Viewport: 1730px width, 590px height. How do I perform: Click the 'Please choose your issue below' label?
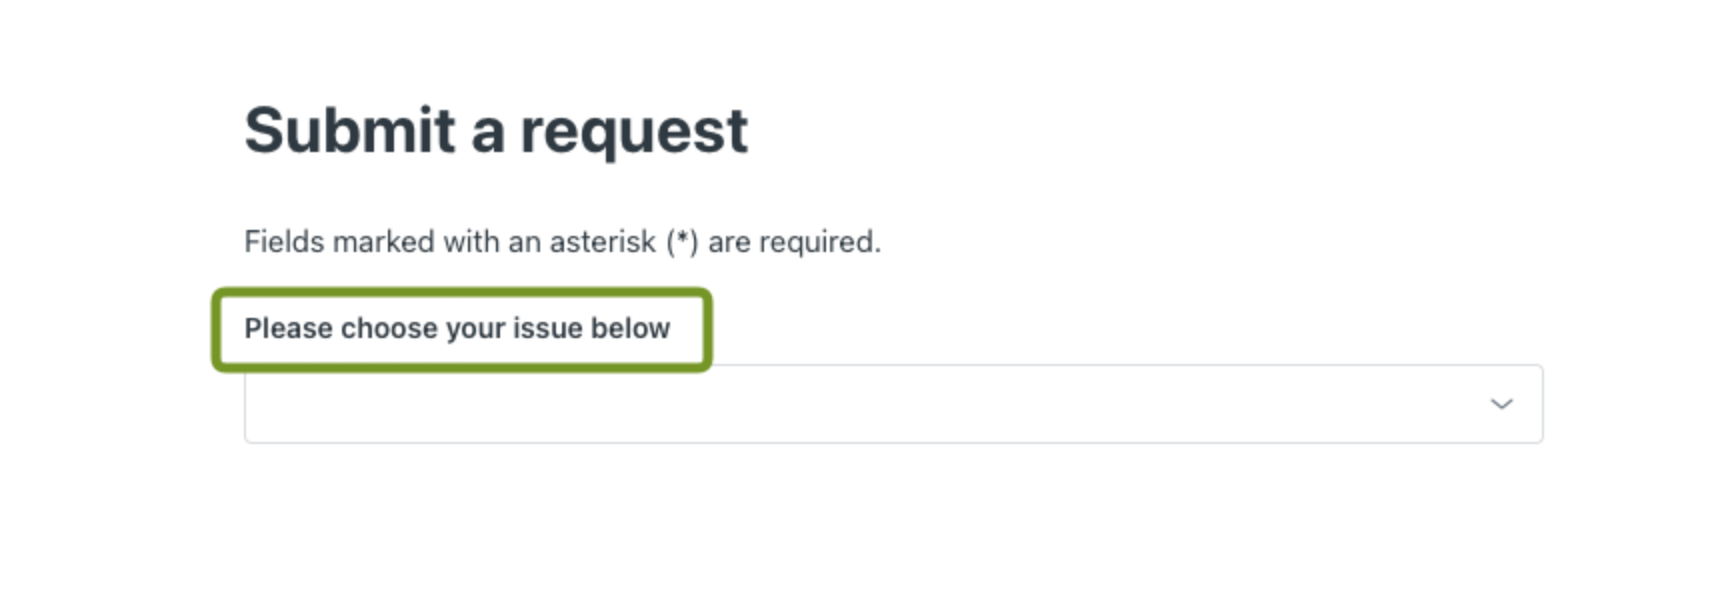pos(457,329)
